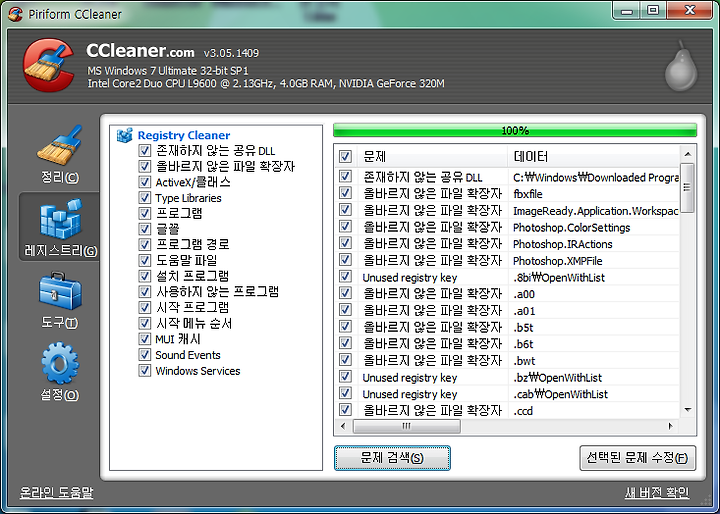Image resolution: width=720 pixels, height=514 pixels.
Task: Click the horizontal scrollbar thumb
Action: point(406,426)
